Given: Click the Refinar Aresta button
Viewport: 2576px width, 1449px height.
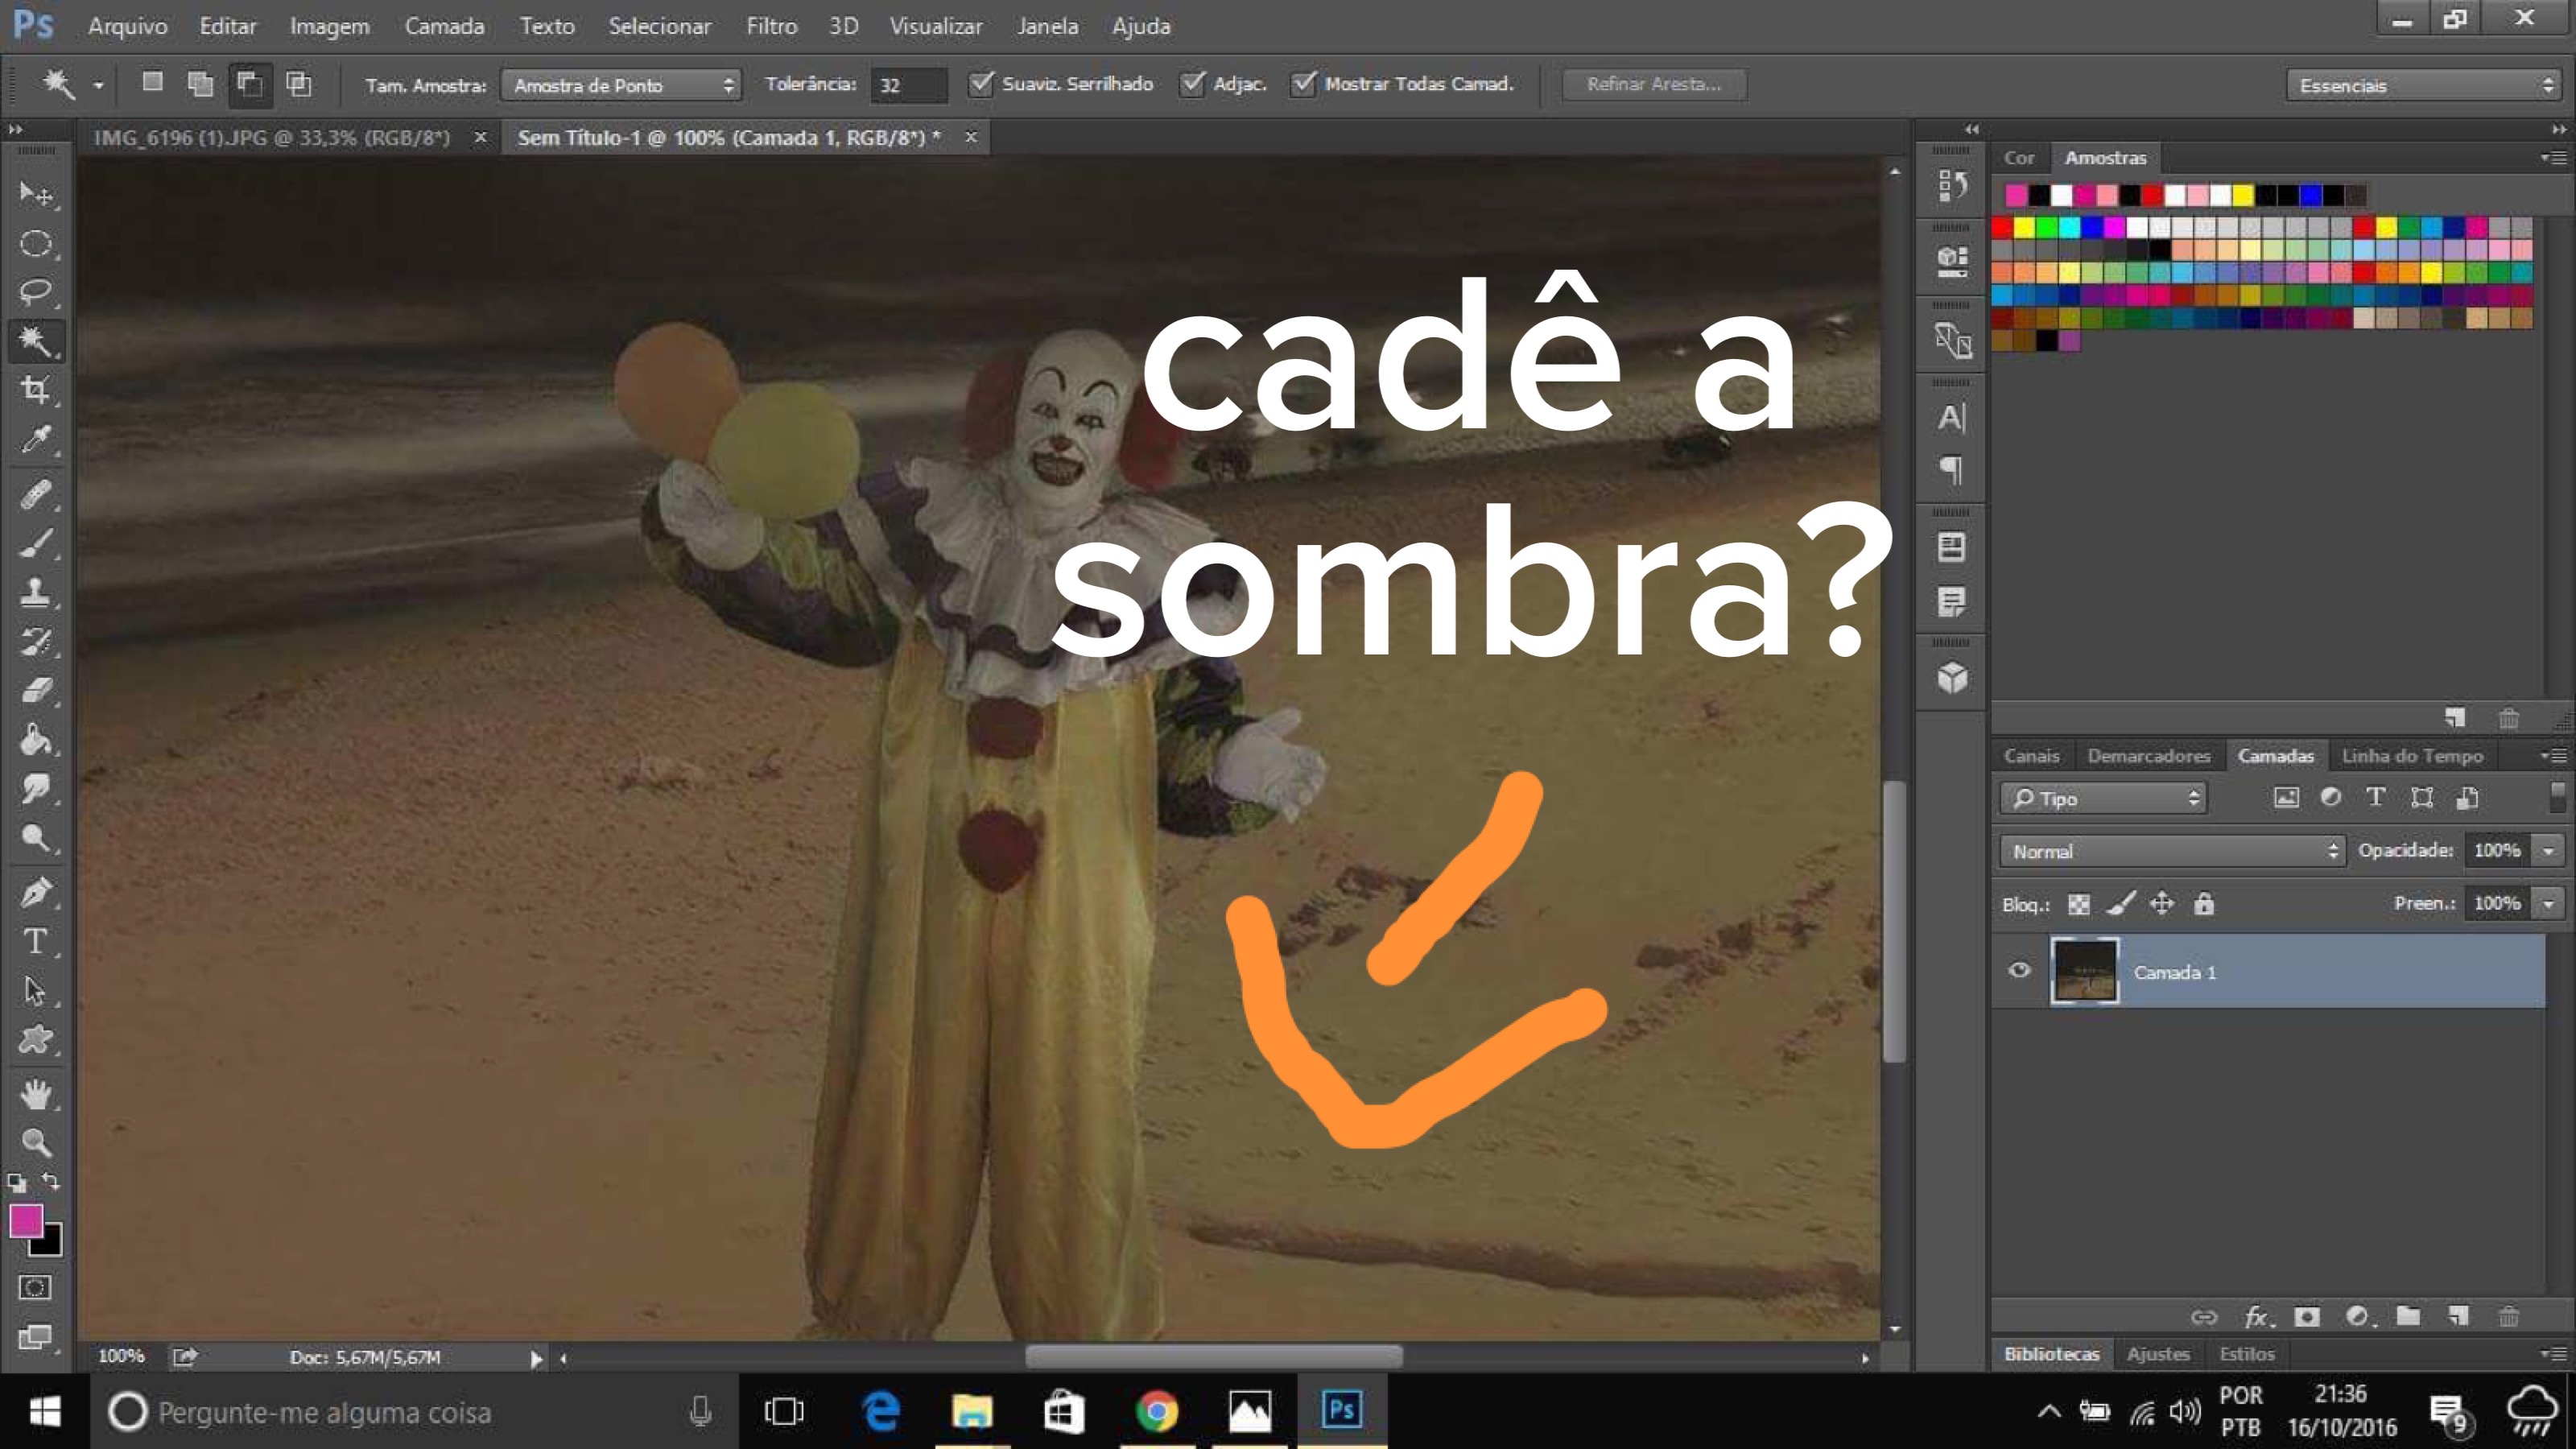Looking at the screenshot, I should [1654, 84].
